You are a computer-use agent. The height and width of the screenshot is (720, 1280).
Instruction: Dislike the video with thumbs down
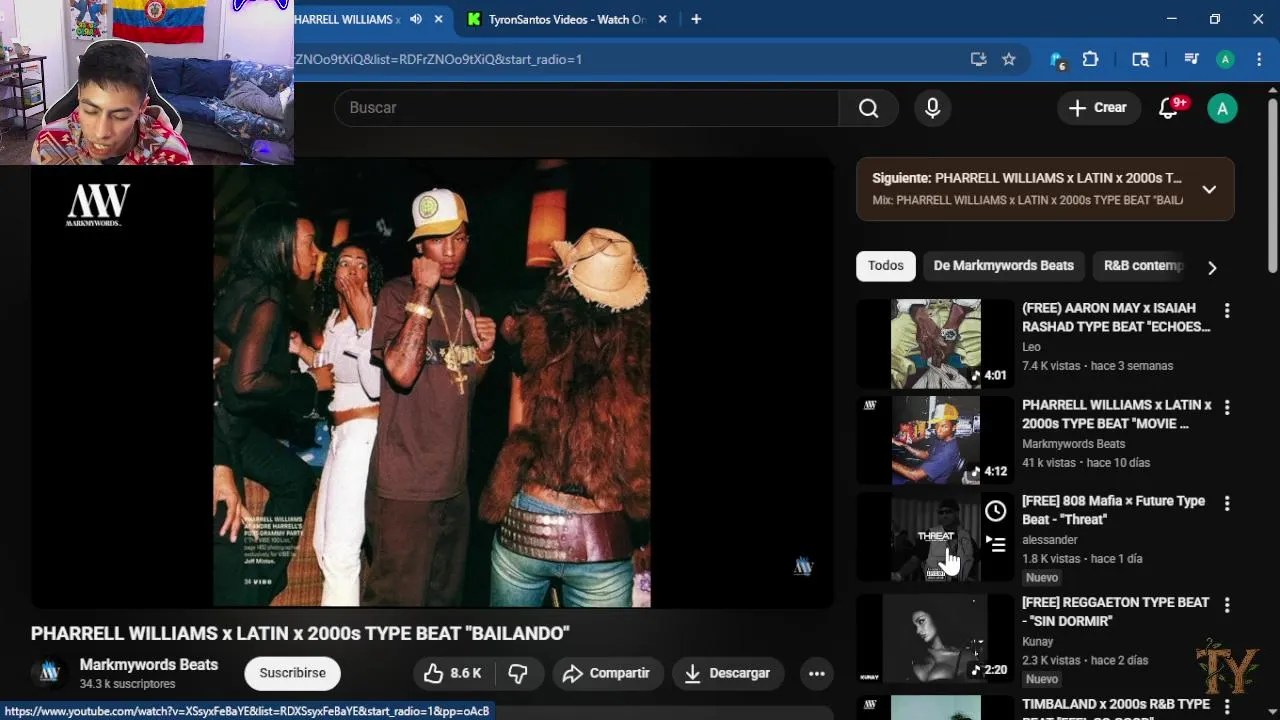point(518,673)
